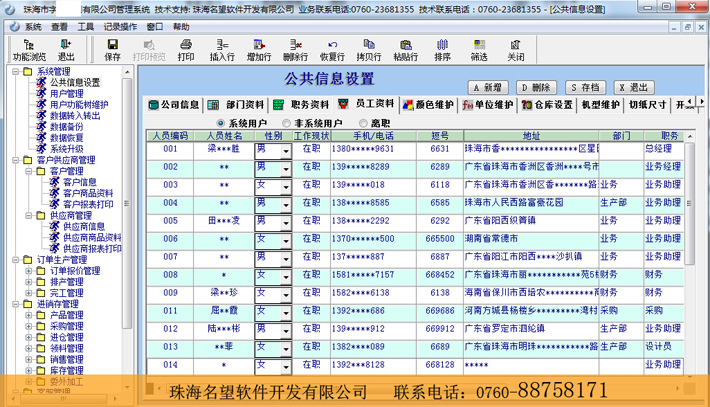Image resolution: width=710 pixels, height=407 pixels.
Task: Open gender dropdown for row 009
Action: [x=286, y=296]
